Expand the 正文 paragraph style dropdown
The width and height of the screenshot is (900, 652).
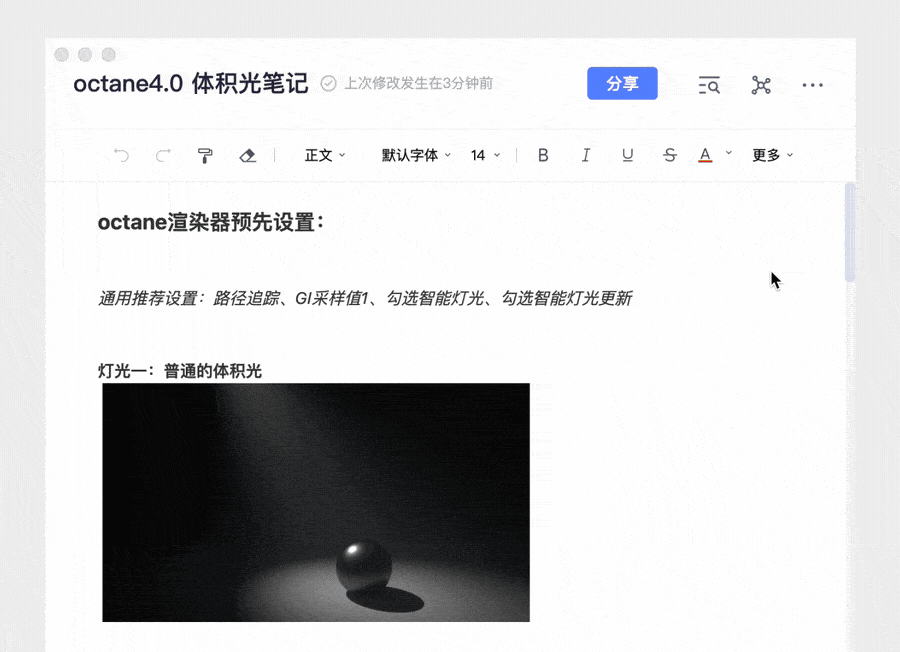(x=325, y=155)
